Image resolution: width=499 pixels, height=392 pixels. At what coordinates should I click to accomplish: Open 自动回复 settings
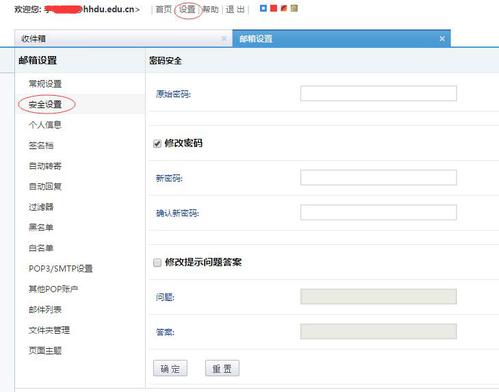(45, 186)
